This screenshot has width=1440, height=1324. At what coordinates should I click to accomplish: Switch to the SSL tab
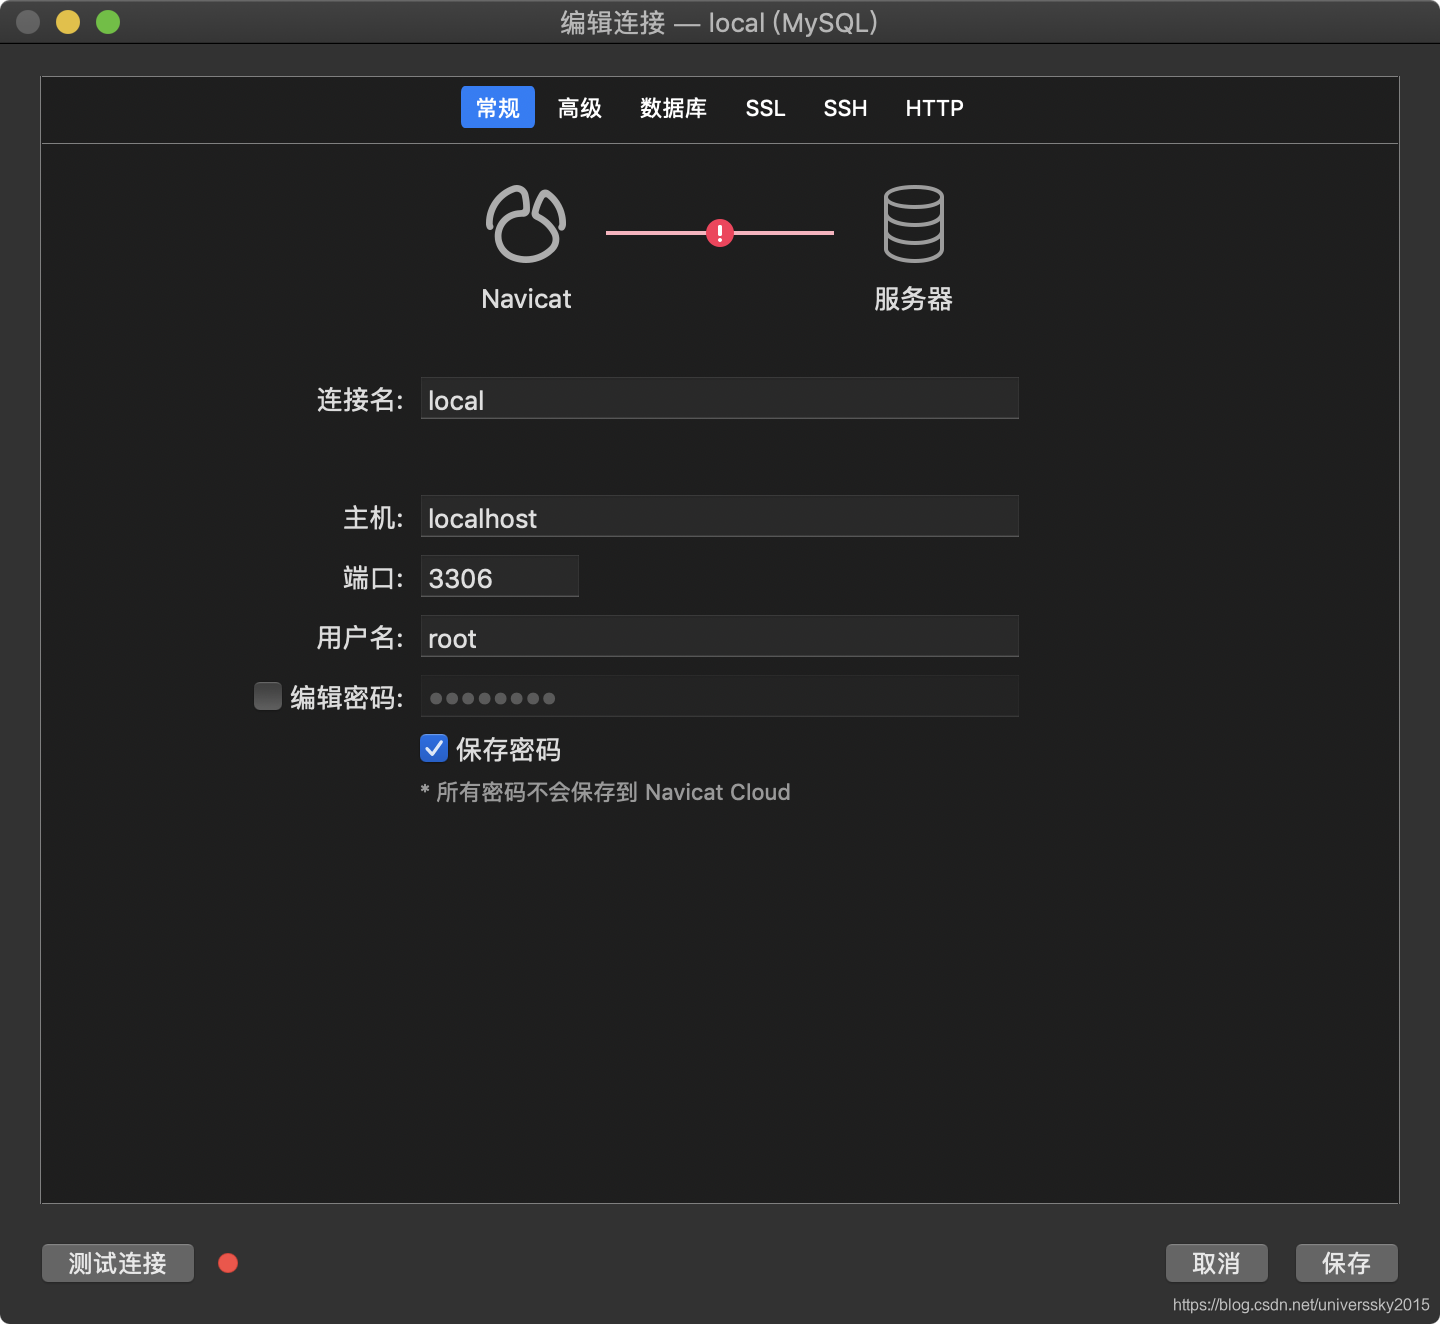(x=765, y=108)
